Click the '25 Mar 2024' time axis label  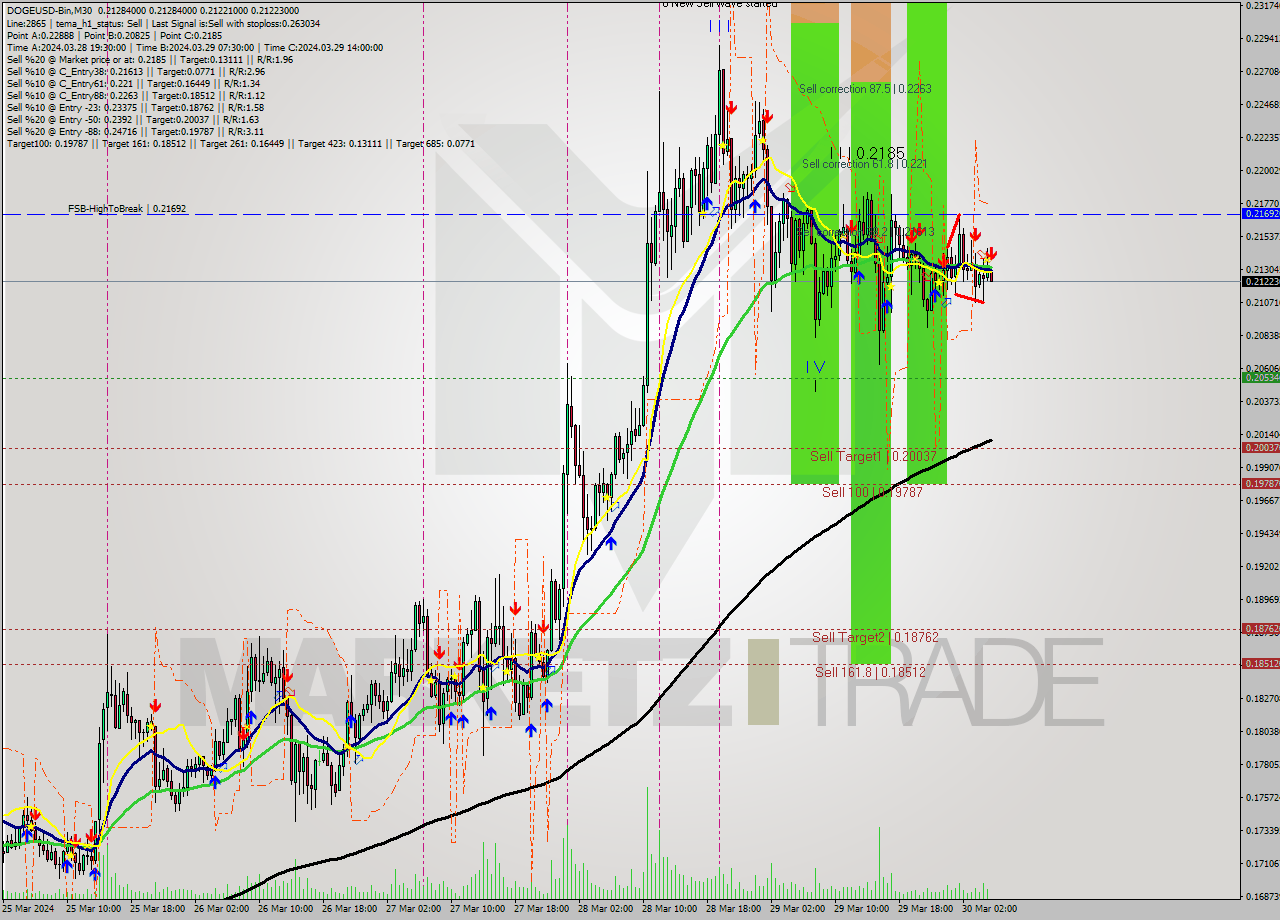(x=28, y=909)
